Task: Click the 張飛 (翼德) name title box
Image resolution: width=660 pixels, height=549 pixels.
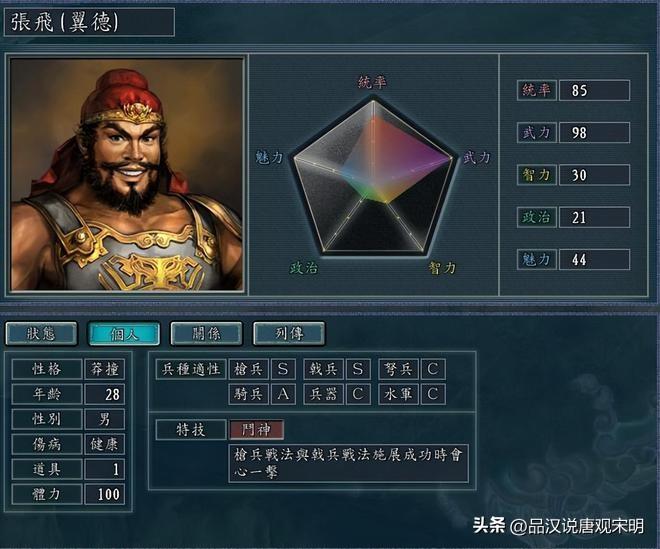Action: 89,22
